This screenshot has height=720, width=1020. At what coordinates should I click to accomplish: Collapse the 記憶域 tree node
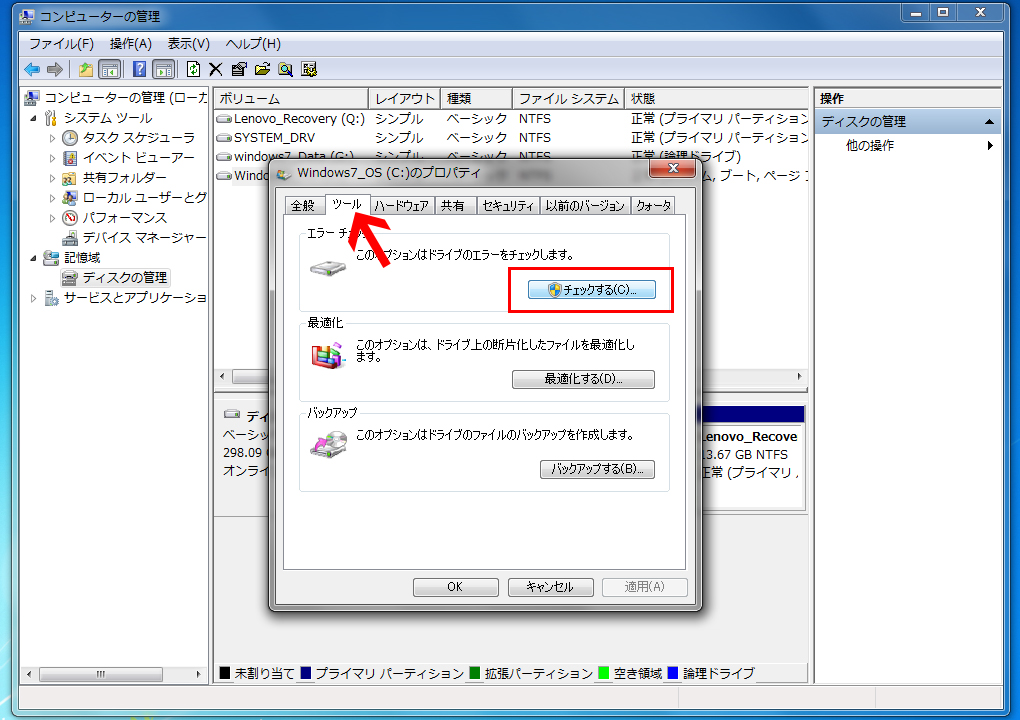coord(33,258)
